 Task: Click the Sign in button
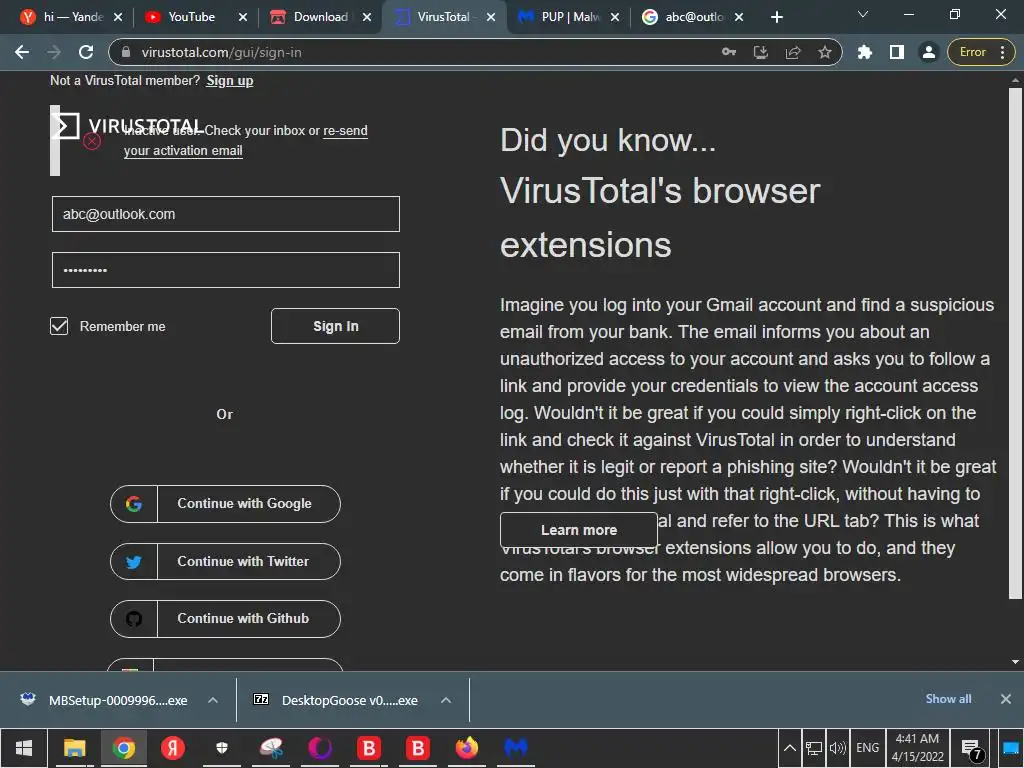(x=335, y=326)
